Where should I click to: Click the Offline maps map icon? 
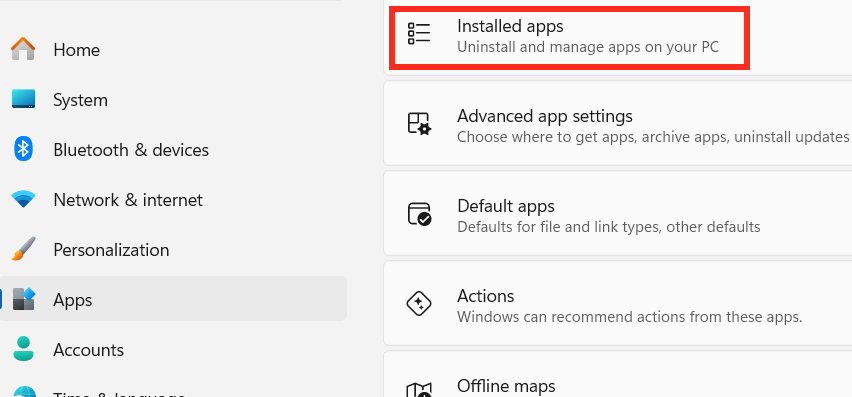click(419, 389)
